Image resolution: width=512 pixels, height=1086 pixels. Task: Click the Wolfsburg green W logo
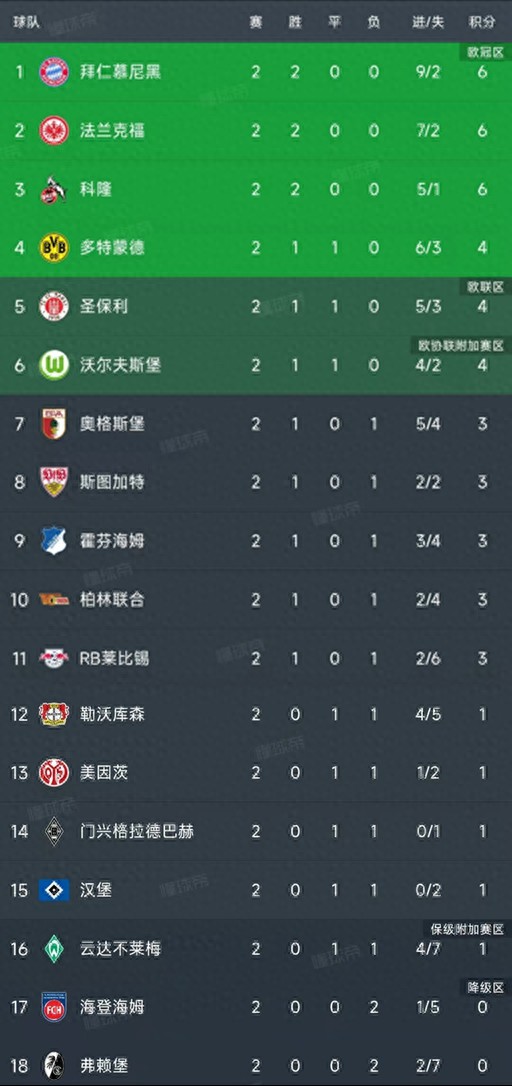coord(53,365)
